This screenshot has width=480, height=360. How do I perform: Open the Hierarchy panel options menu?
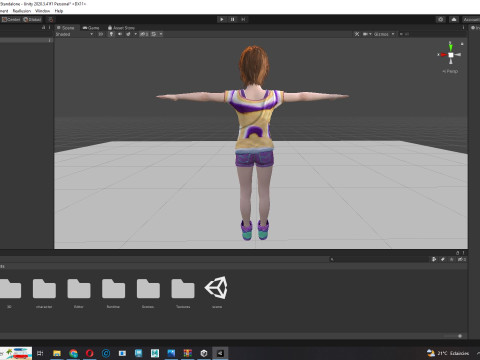coord(50,27)
